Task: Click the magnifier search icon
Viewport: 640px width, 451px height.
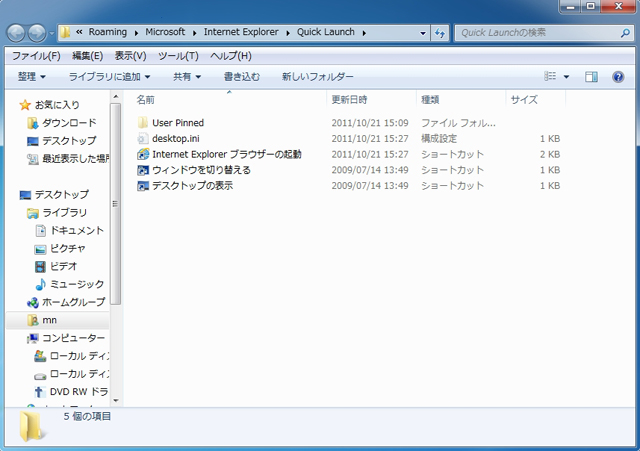Action: pos(625,33)
